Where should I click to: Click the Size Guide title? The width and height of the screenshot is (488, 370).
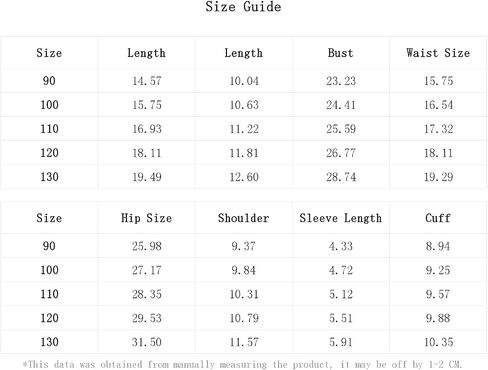pyautogui.click(x=243, y=7)
